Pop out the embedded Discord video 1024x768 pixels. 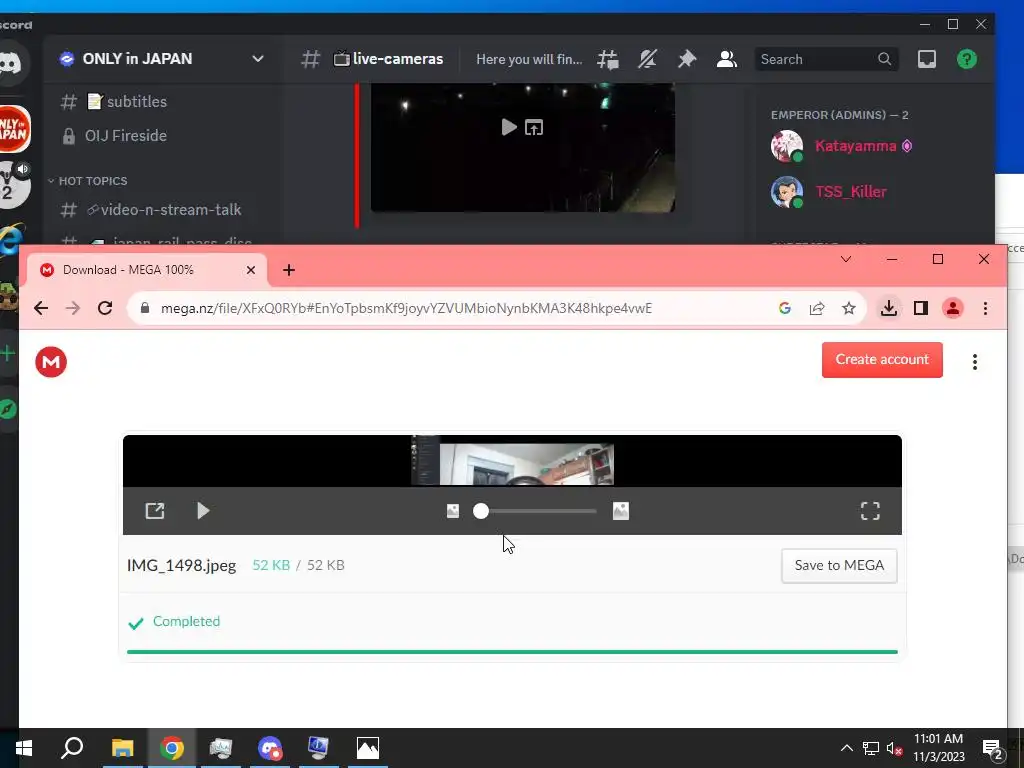[534, 128]
